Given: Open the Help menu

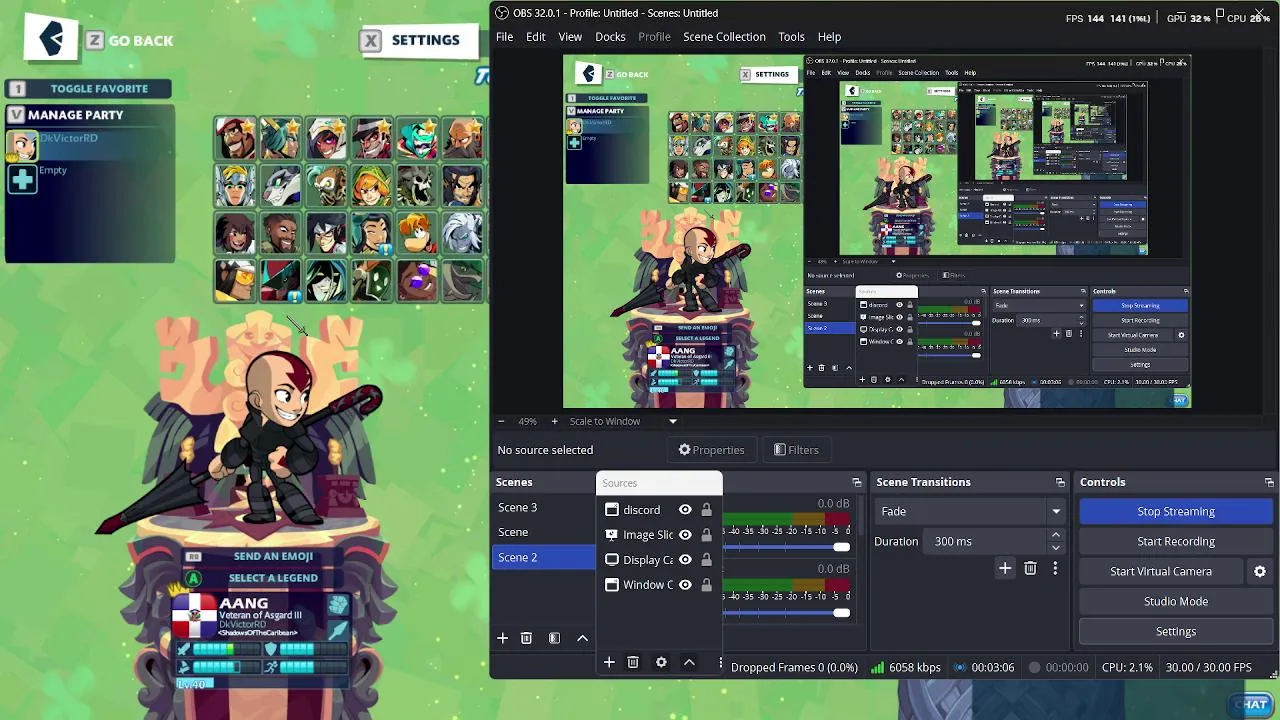Looking at the screenshot, I should click(829, 37).
